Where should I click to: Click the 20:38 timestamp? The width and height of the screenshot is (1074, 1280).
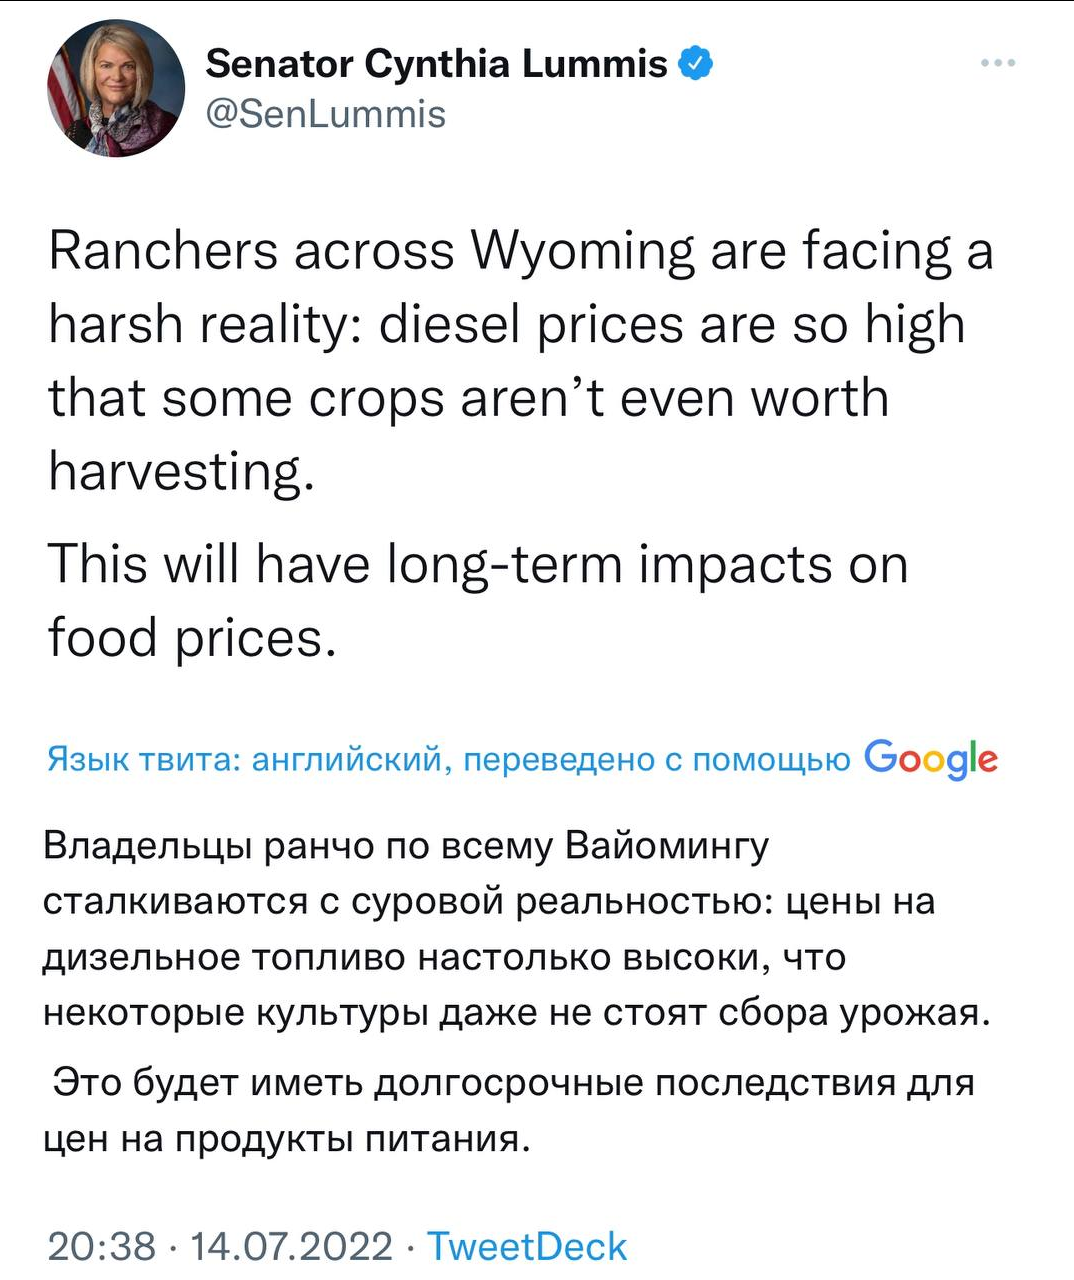(x=102, y=1246)
